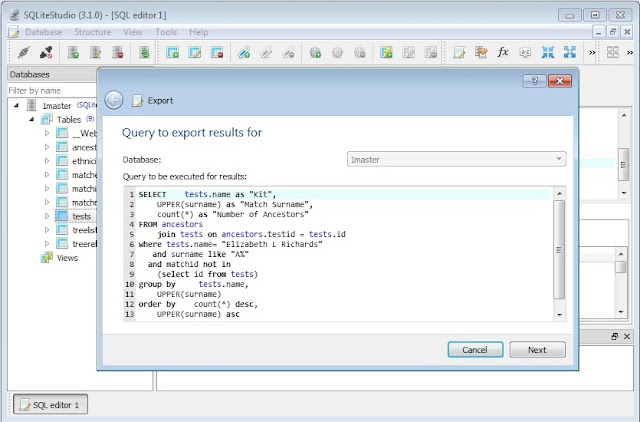640x422 pixels.
Task: Click the Filter by name input field
Action: click(52, 91)
